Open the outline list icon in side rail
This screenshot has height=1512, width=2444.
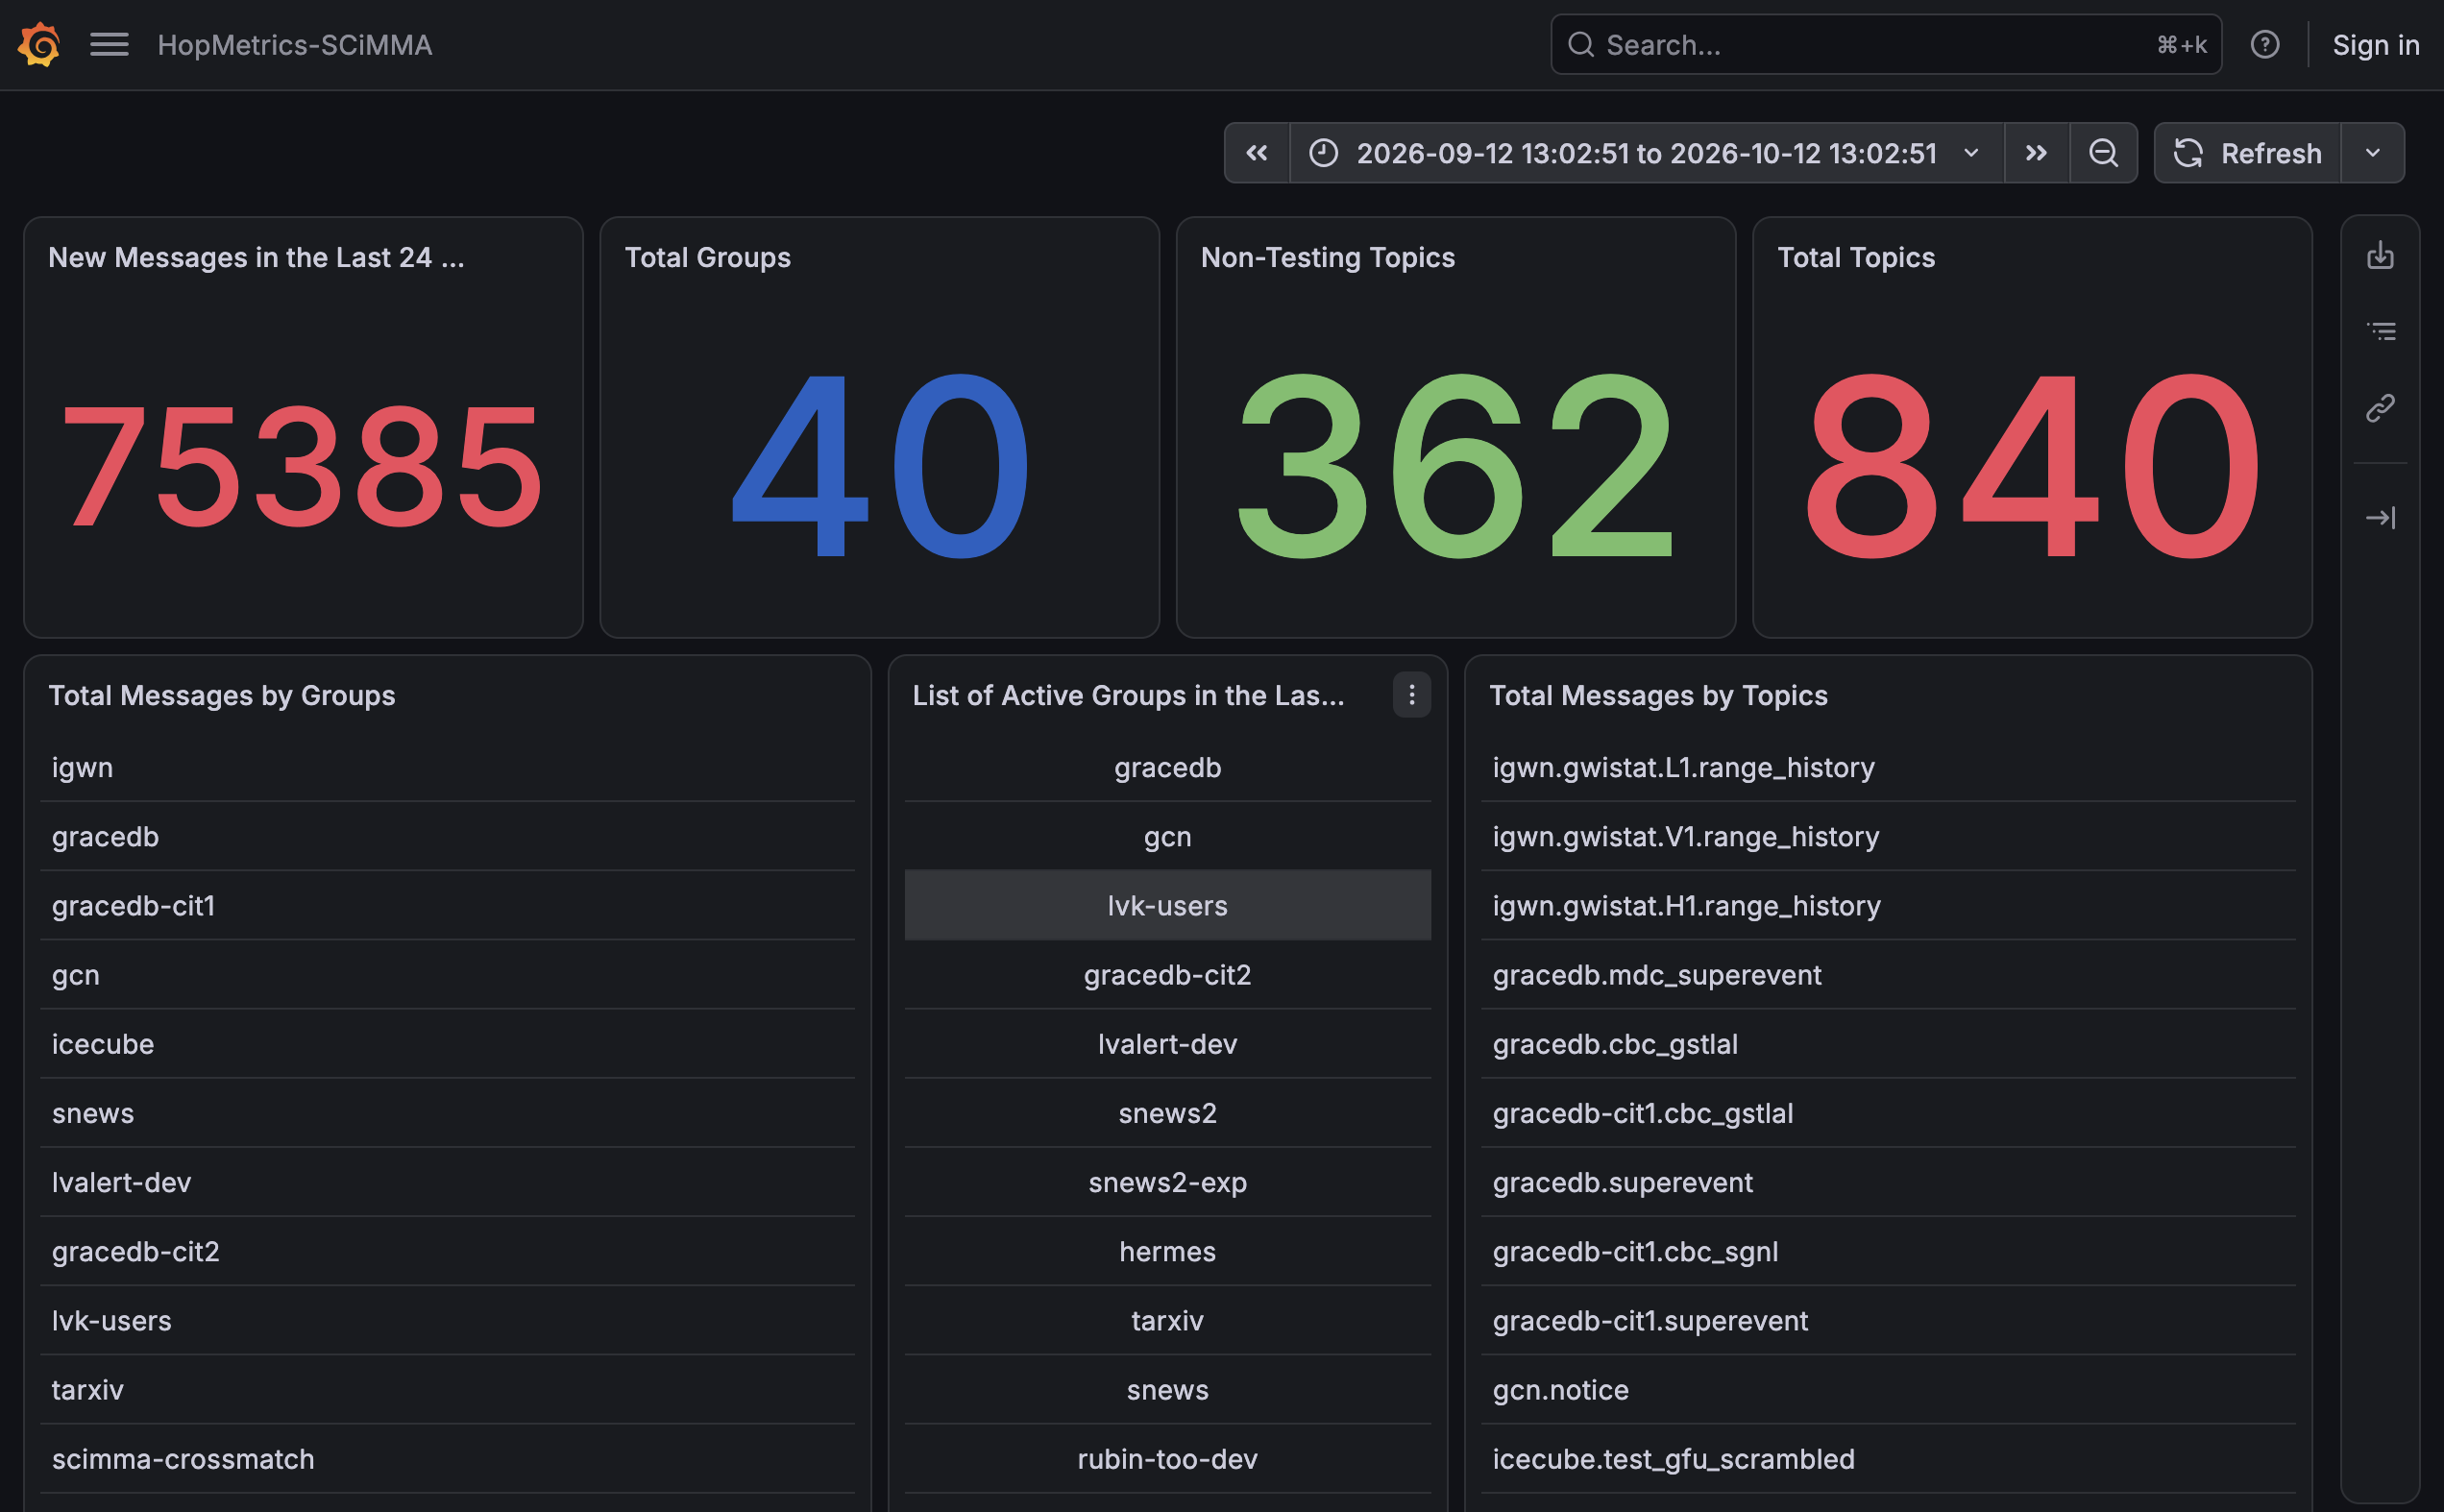coord(2380,331)
